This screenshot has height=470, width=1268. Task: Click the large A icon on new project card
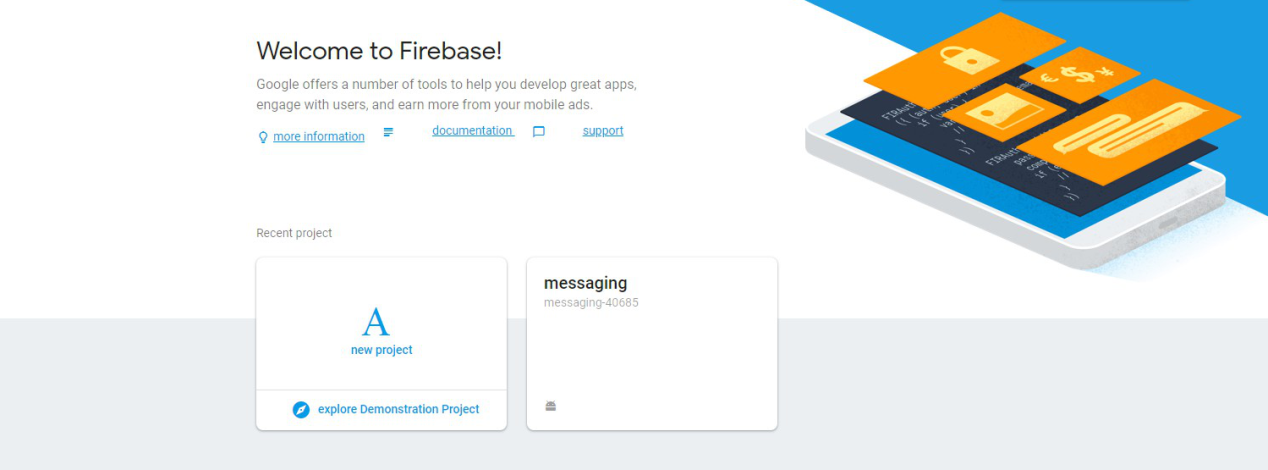tap(375, 322)
